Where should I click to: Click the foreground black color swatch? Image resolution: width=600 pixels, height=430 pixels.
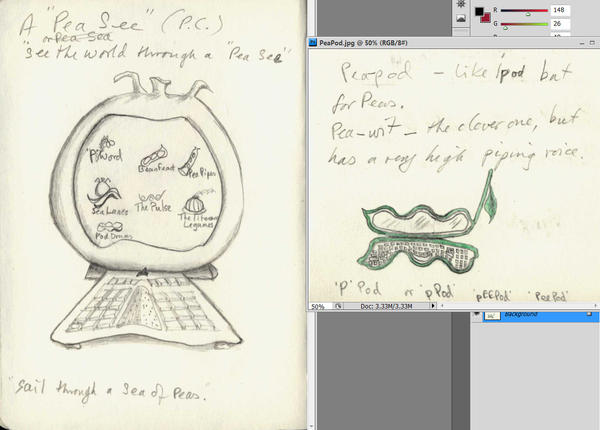(479, 11)
